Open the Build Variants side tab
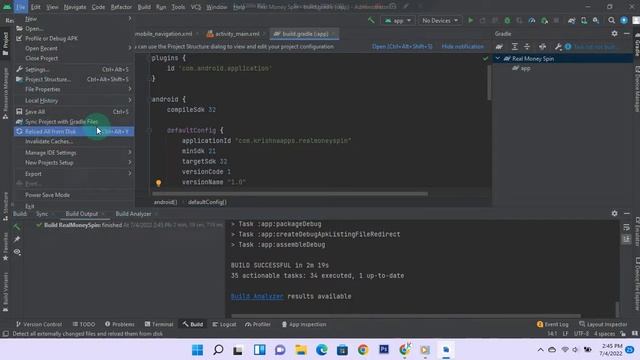 pos(5,291)
